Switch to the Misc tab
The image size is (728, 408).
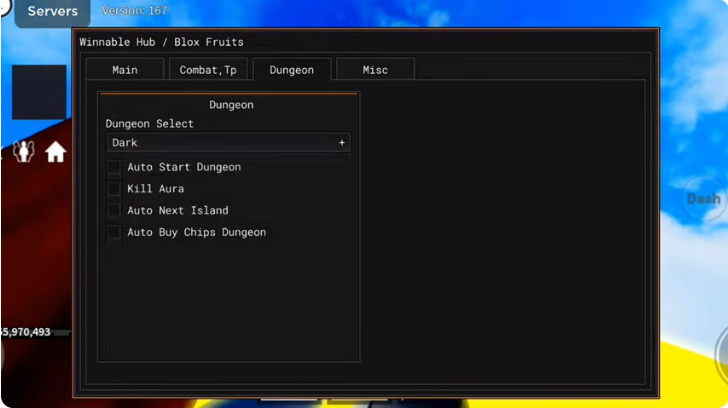375,70
